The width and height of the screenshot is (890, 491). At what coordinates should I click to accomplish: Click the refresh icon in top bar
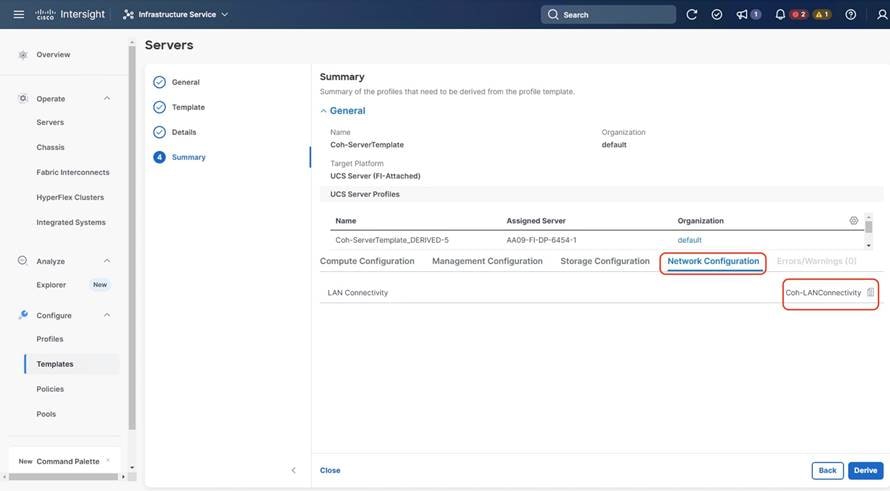(691, 15)
